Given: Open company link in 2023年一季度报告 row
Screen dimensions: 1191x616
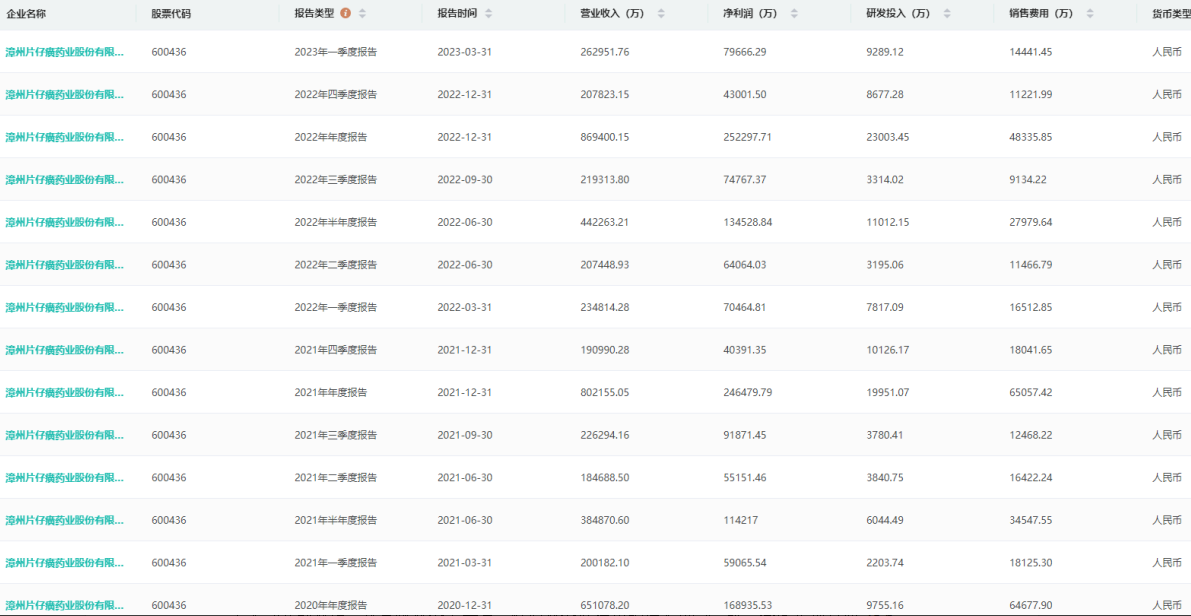Looking at the screenshot, I should (65, 52).
